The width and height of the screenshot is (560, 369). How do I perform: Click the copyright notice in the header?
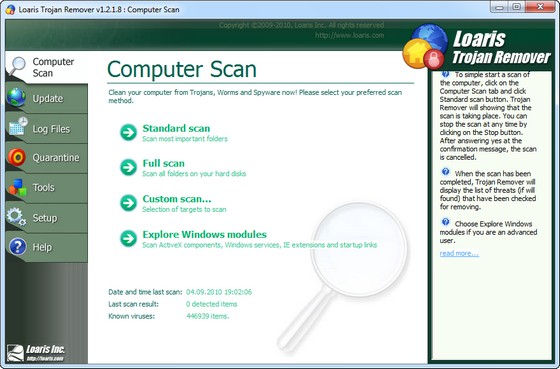[301, 25]
